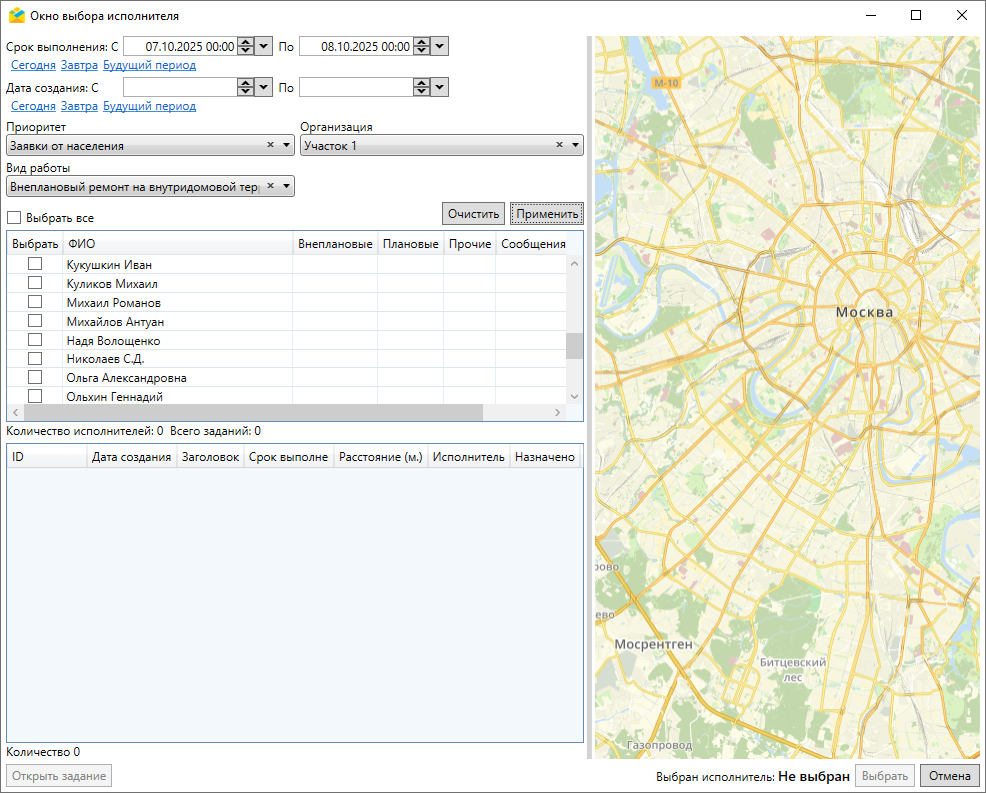Click Завтра link under Срок выполнения

(x=79, y=65)
